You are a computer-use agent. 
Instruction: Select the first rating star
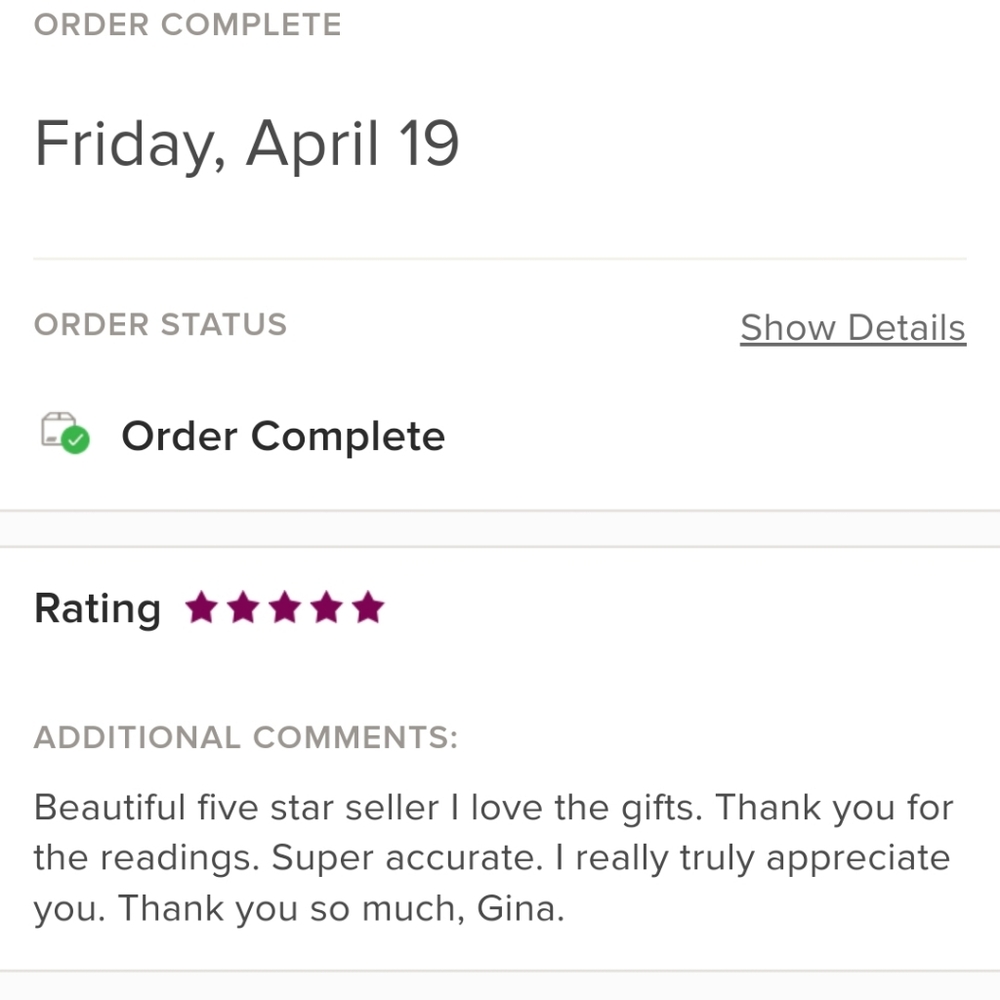click(201, 607)
